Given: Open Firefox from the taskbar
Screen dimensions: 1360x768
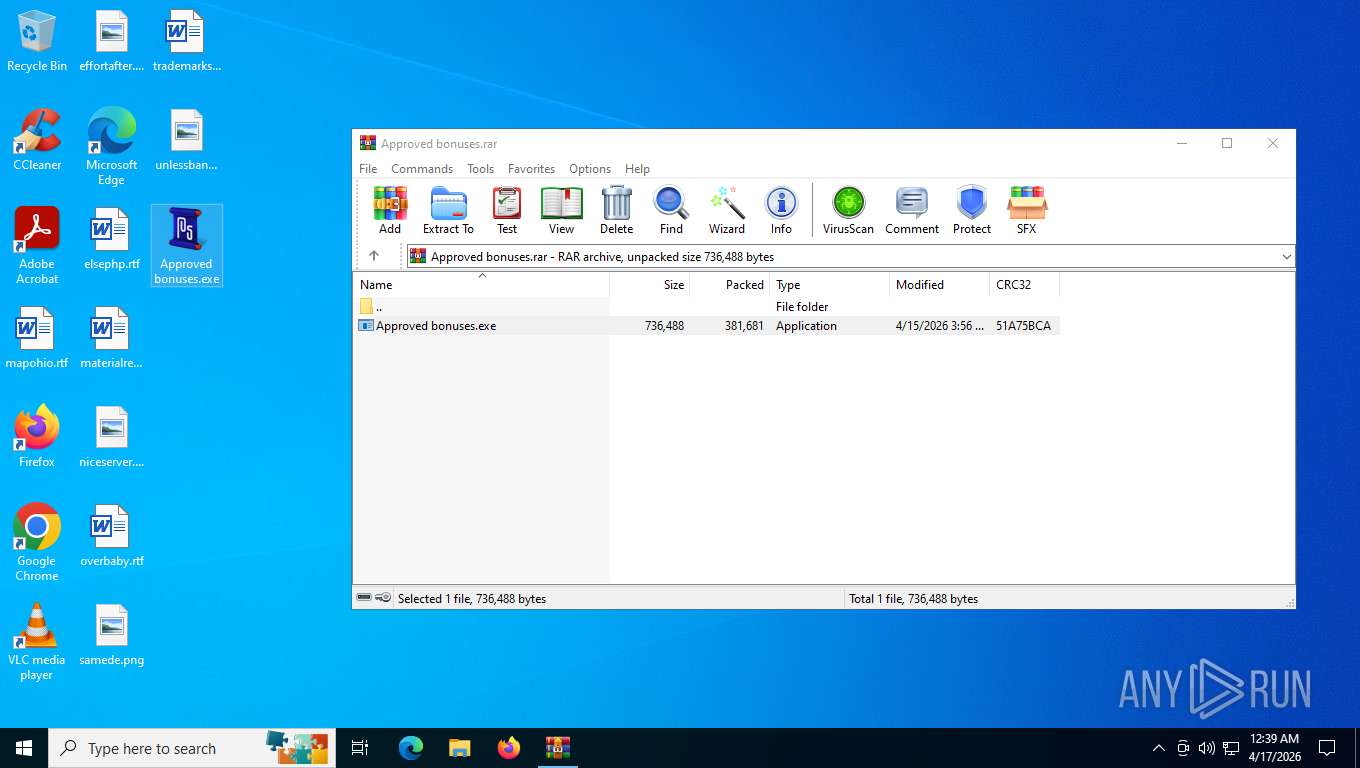Looking at the screenshot, I should click(508, 748).
